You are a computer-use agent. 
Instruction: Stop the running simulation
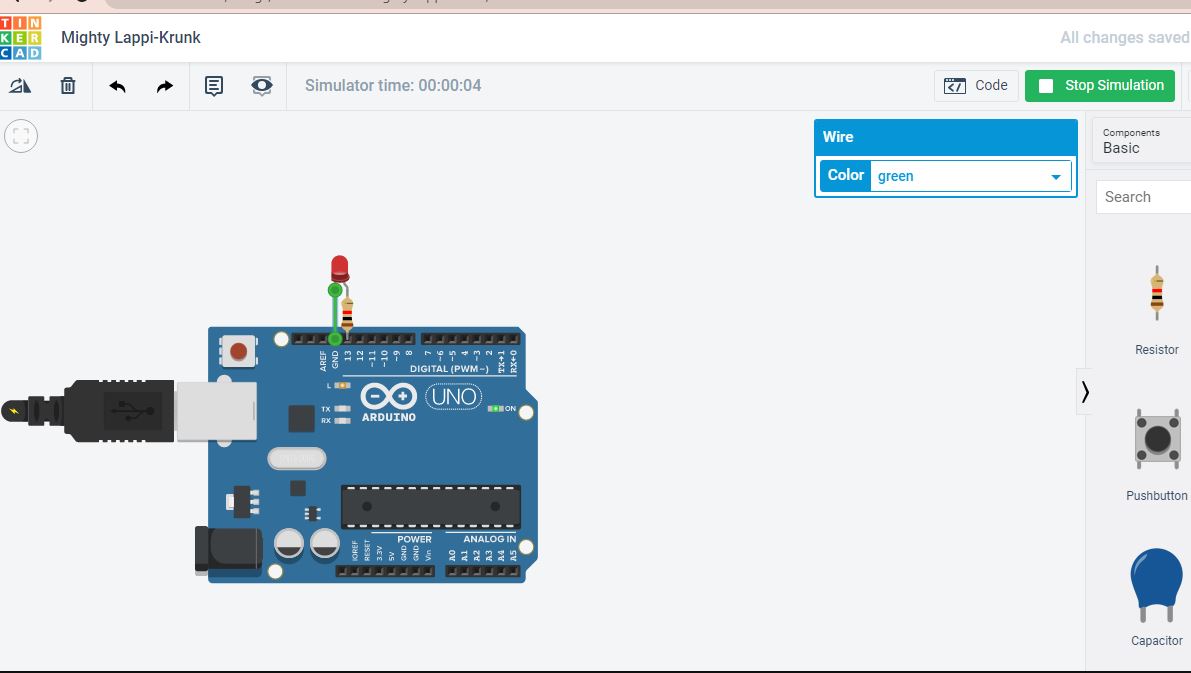tap(1100, 86)
